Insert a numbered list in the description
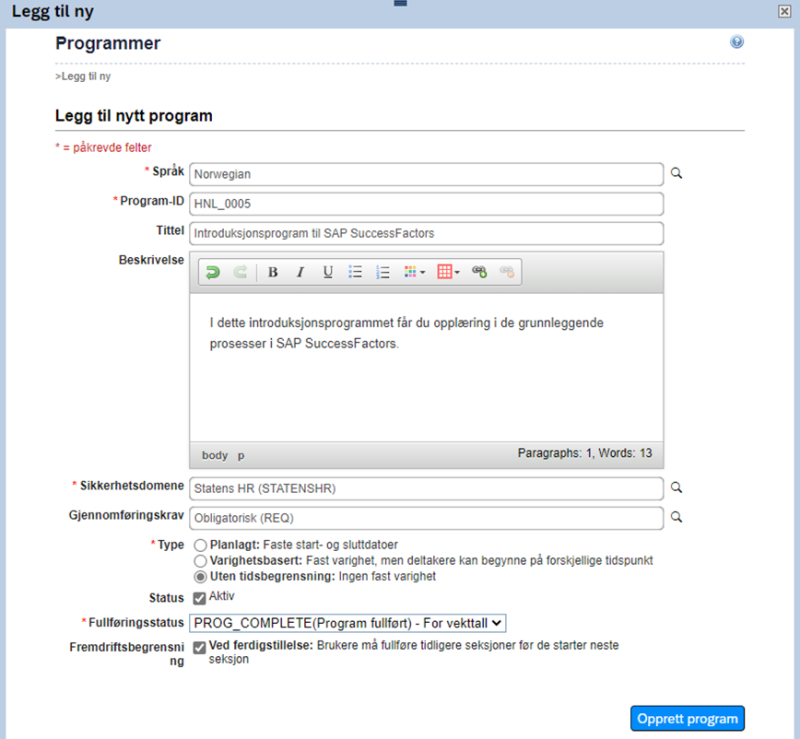This screenshot has height=739, width=800. point(383,272)
